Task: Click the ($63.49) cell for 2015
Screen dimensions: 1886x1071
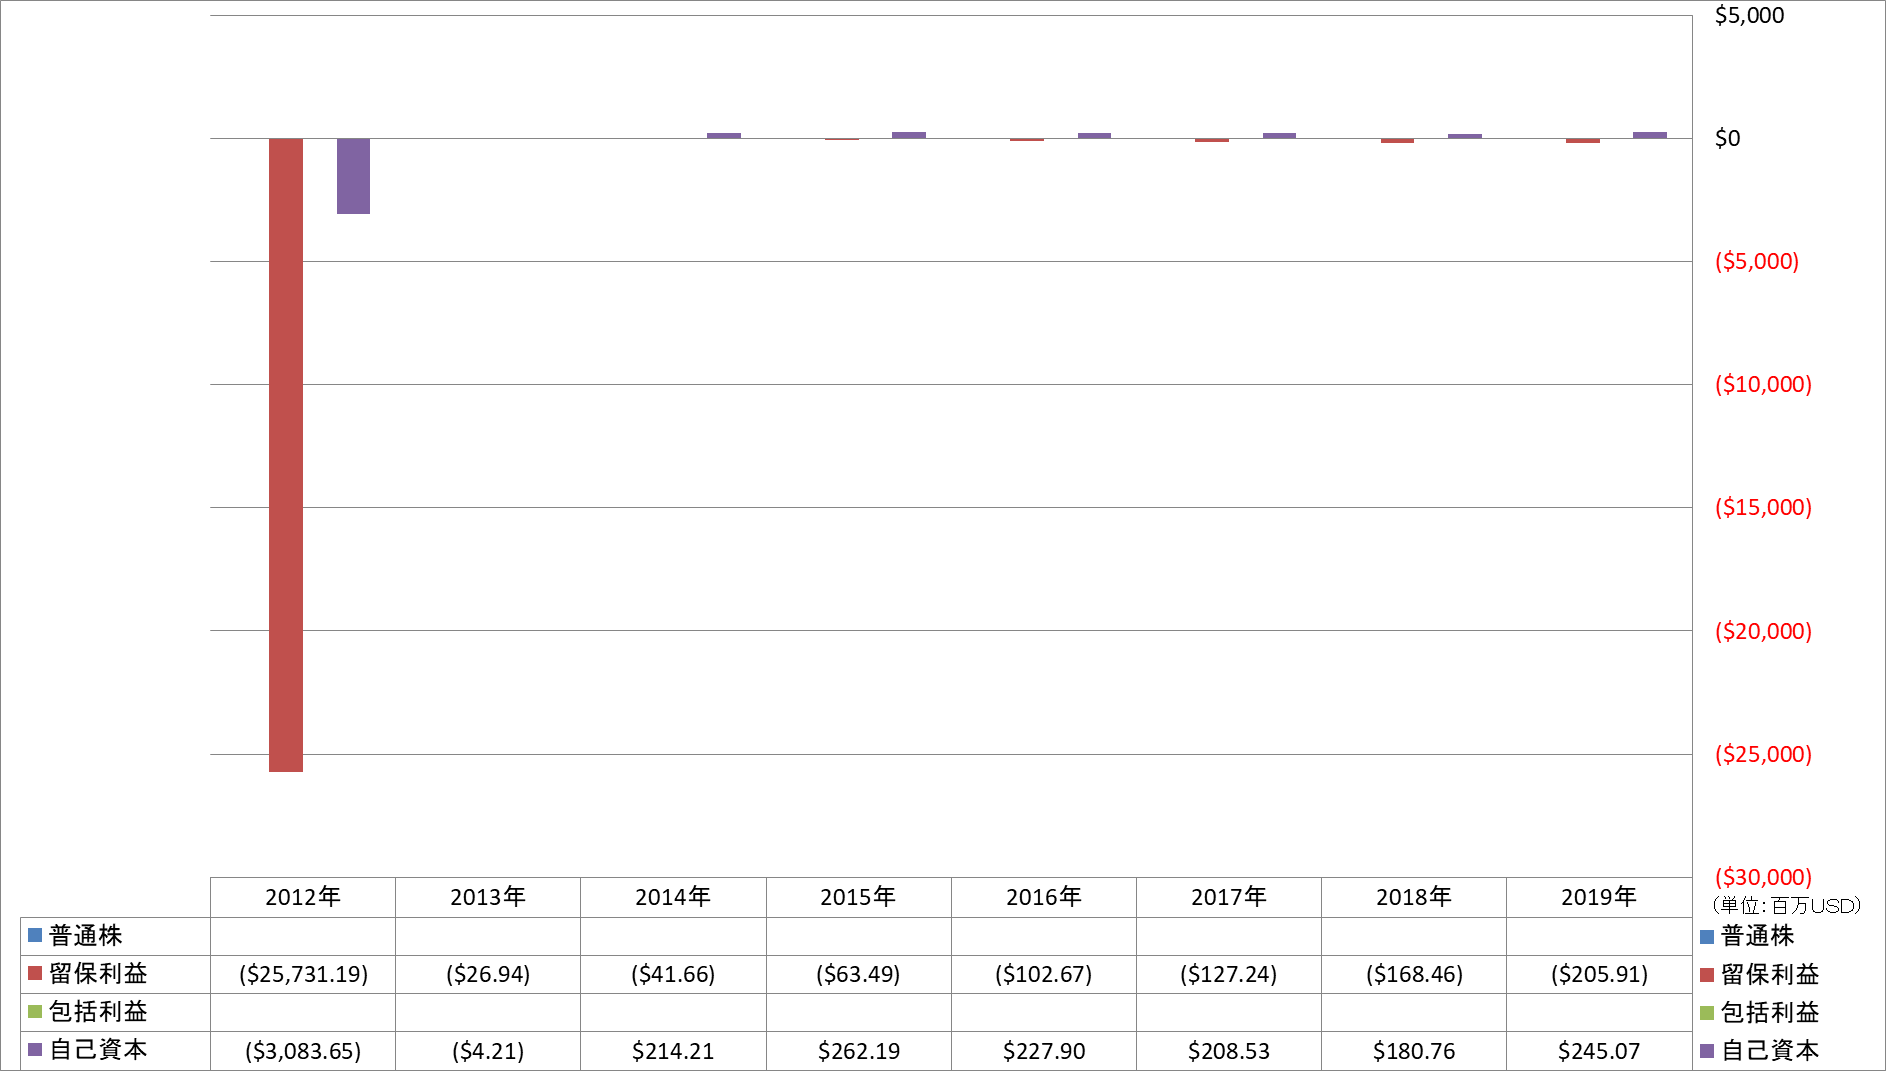Action: [858, 974]
